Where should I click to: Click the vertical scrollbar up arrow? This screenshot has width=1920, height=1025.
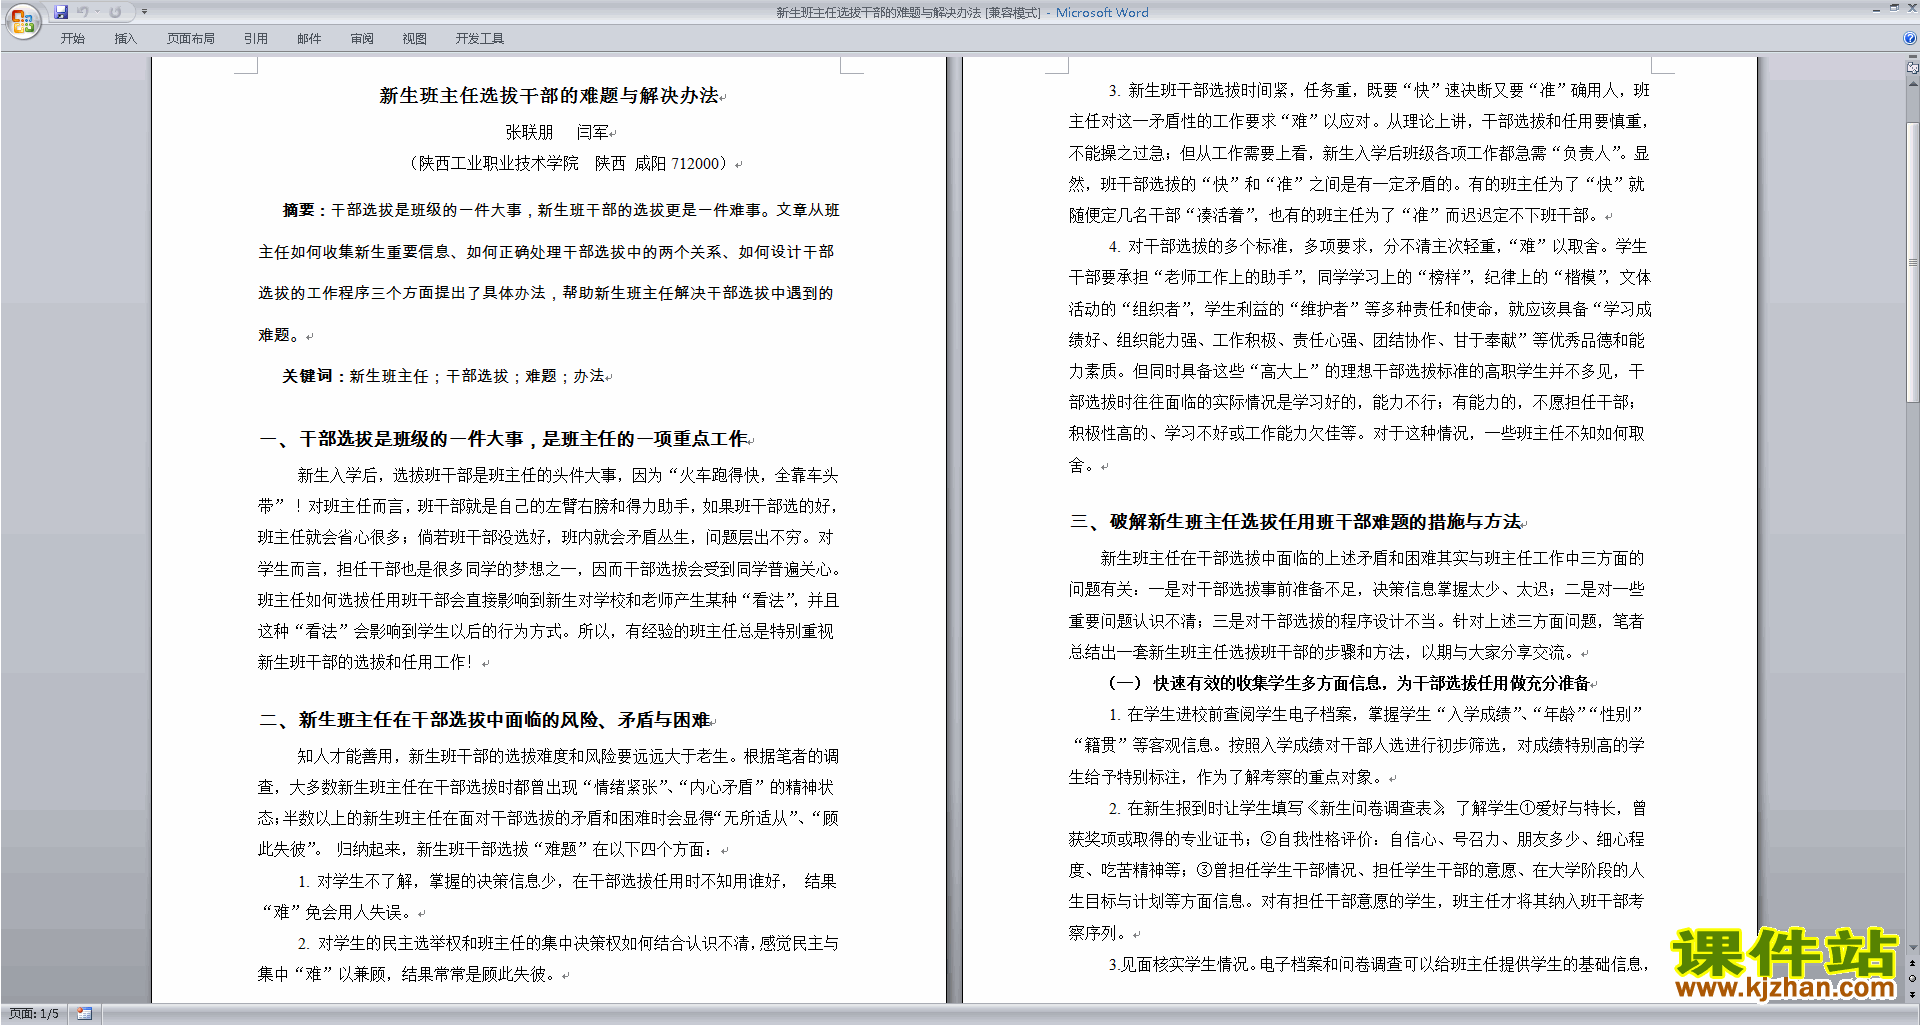coord(1912,83)
